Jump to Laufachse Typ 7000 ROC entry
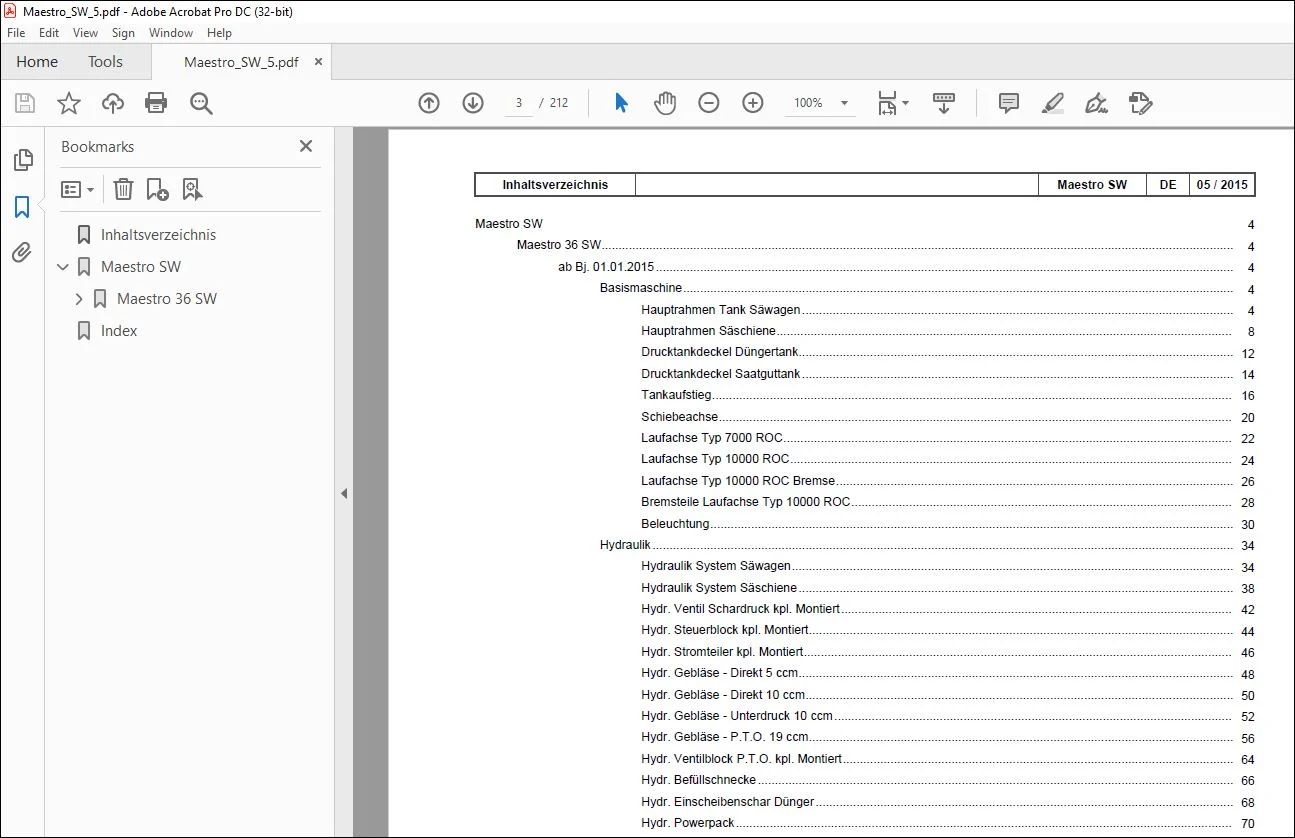This screenshot has width=1295, height=838. point(712,438)
